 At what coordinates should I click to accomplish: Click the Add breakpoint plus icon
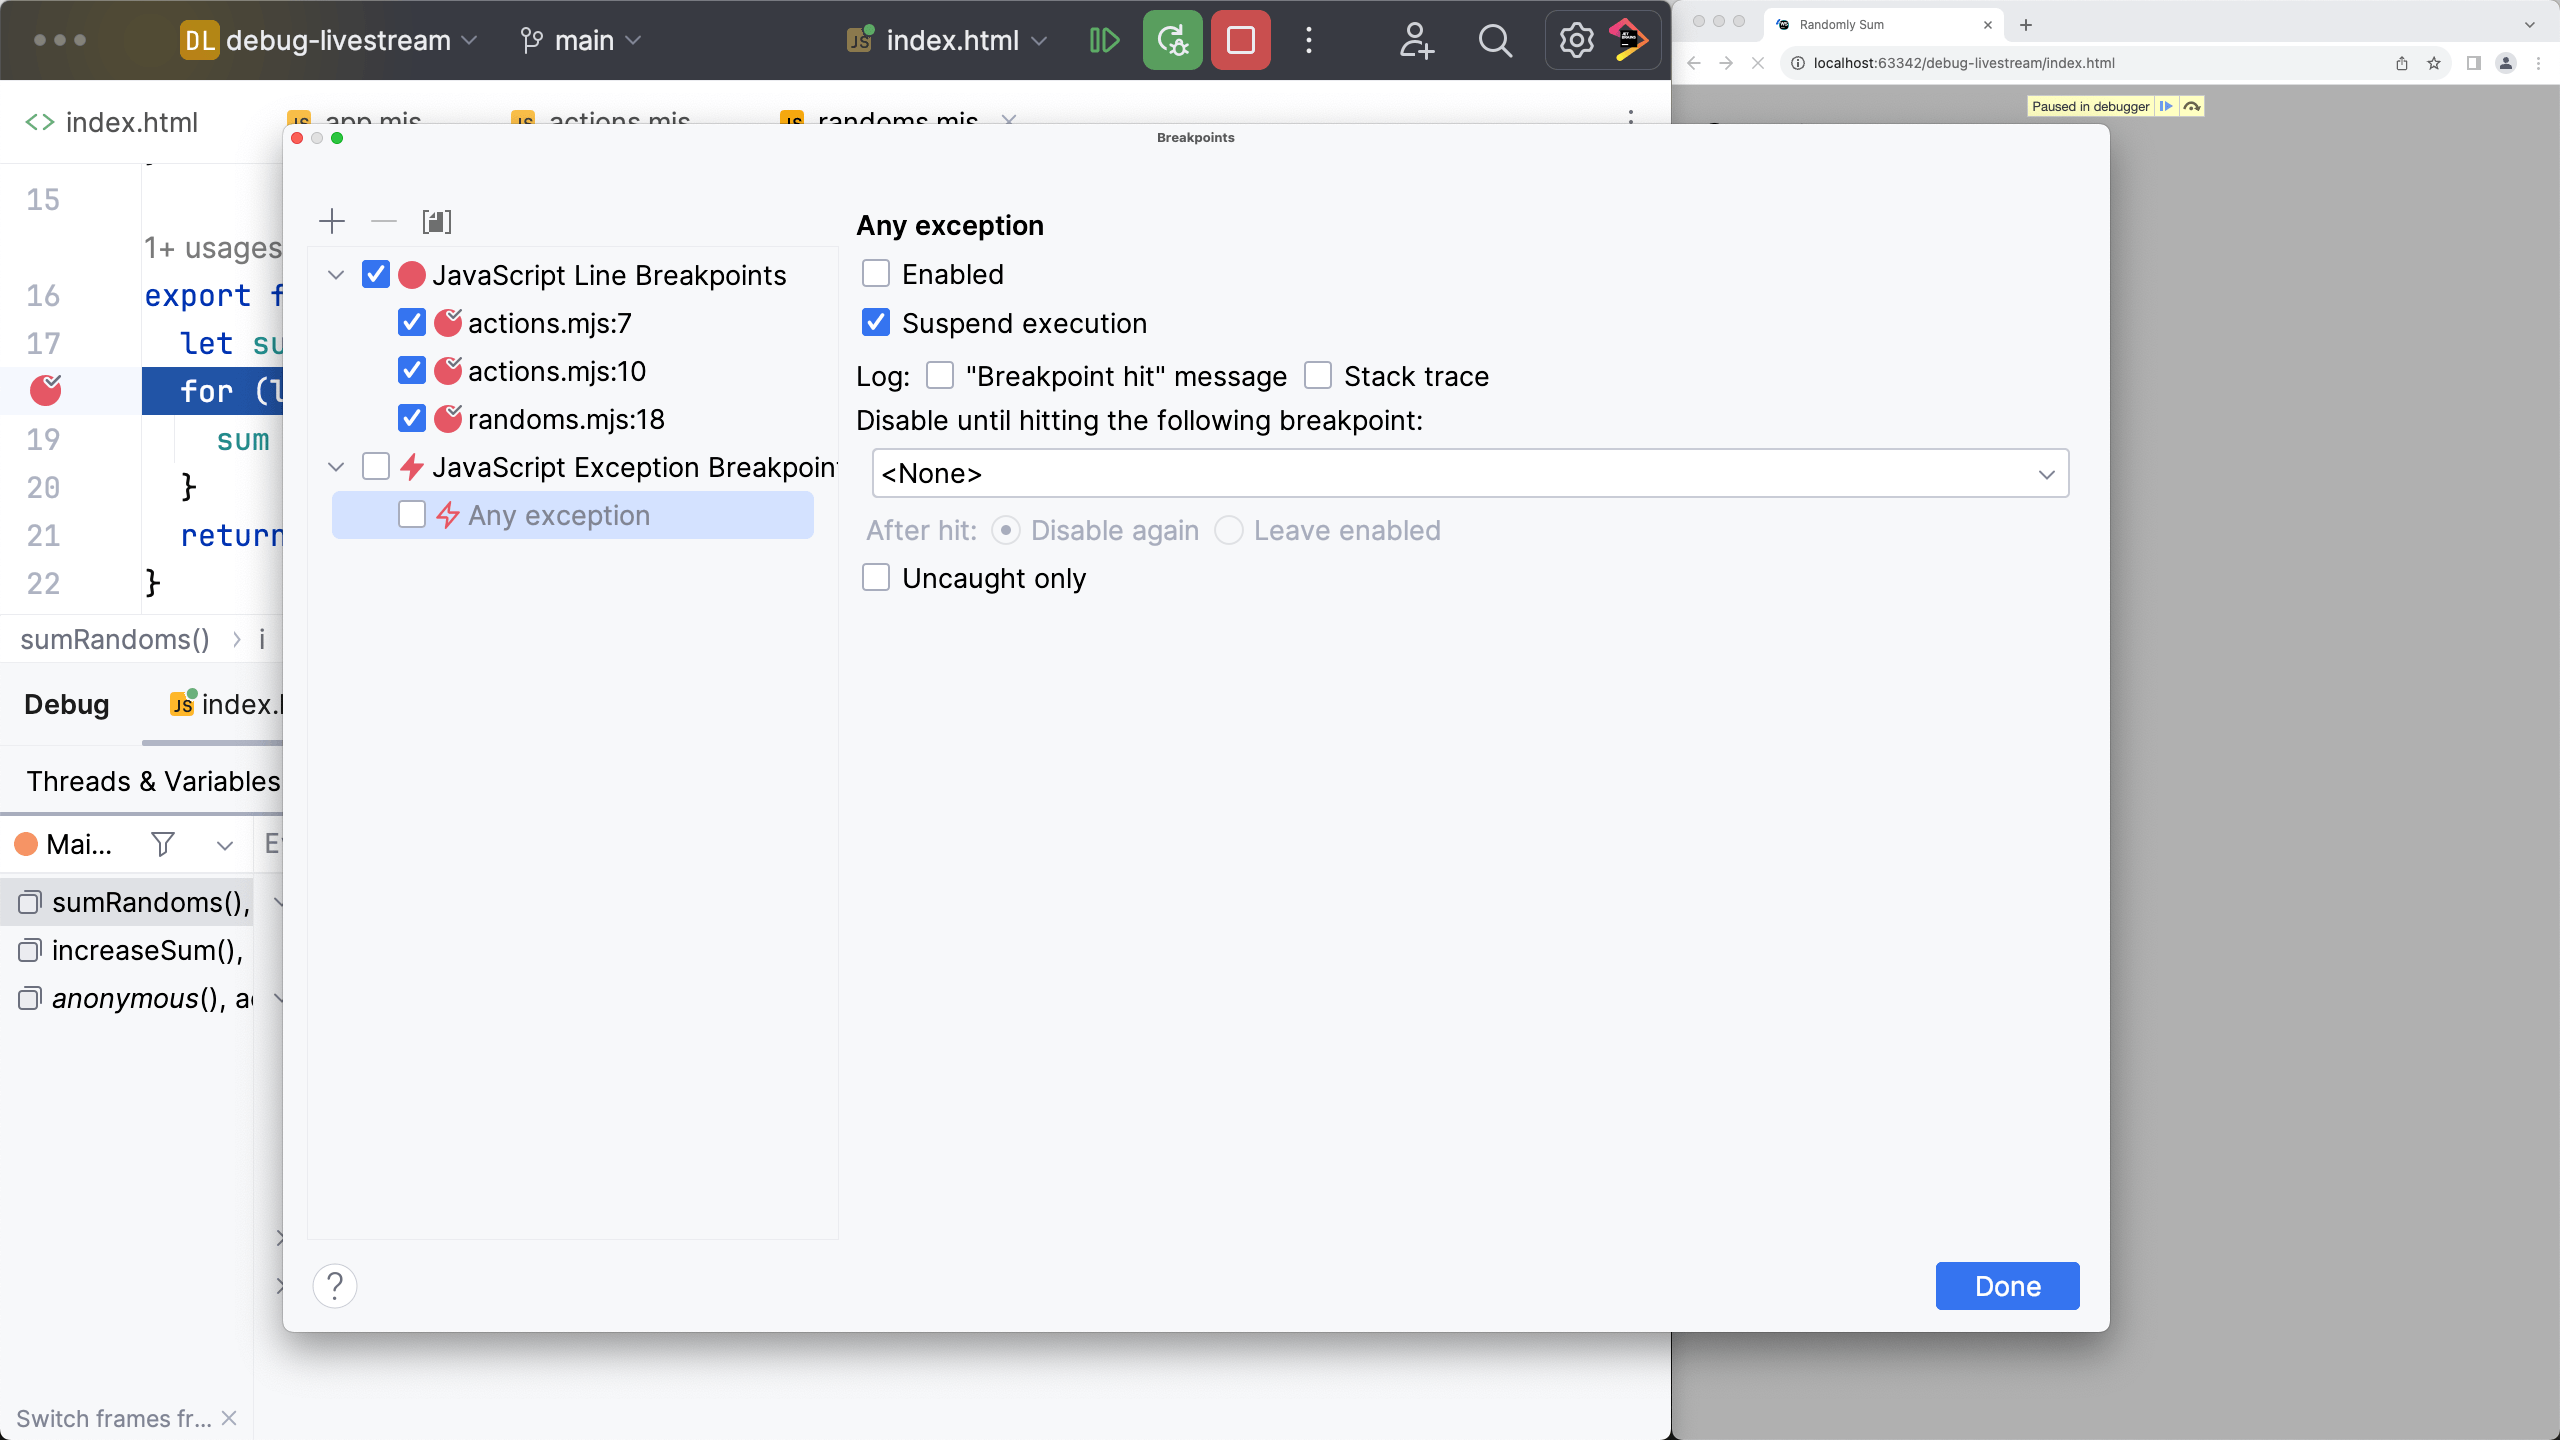pos(332,220)
